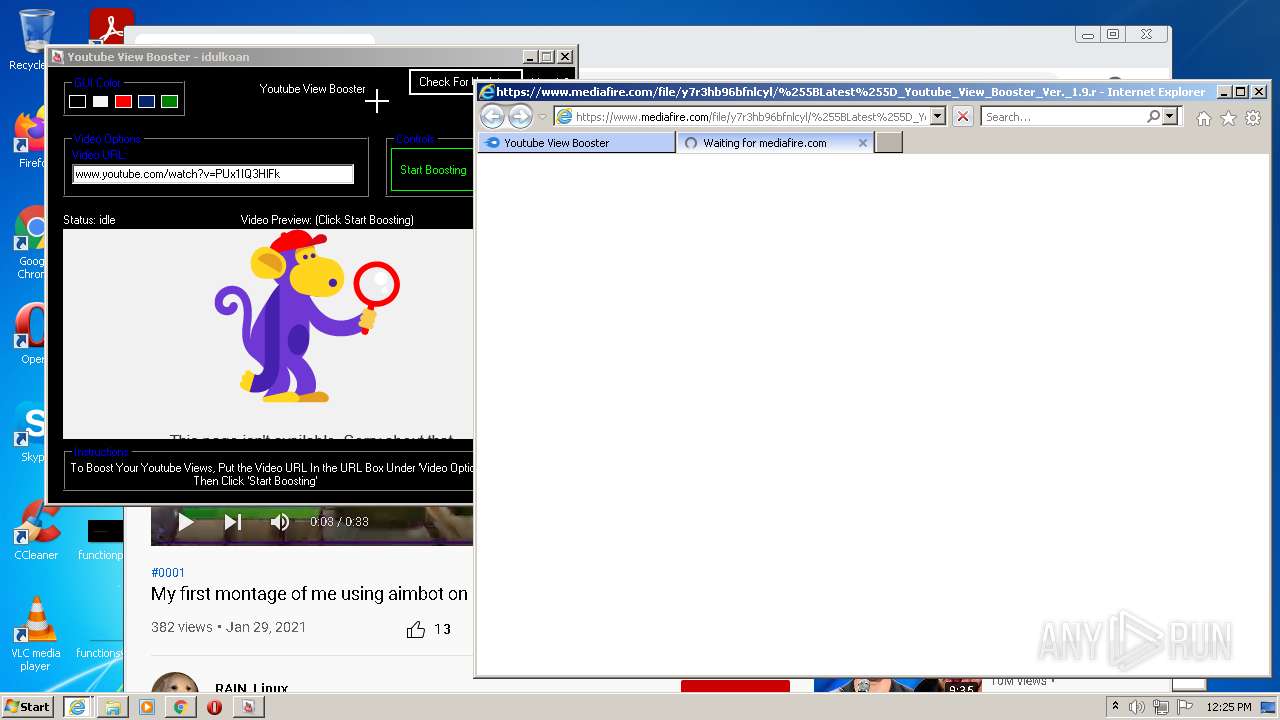The image size is (1280, 720).
Task: Click the 12:25 PM clock
Action: point(1229,707)
